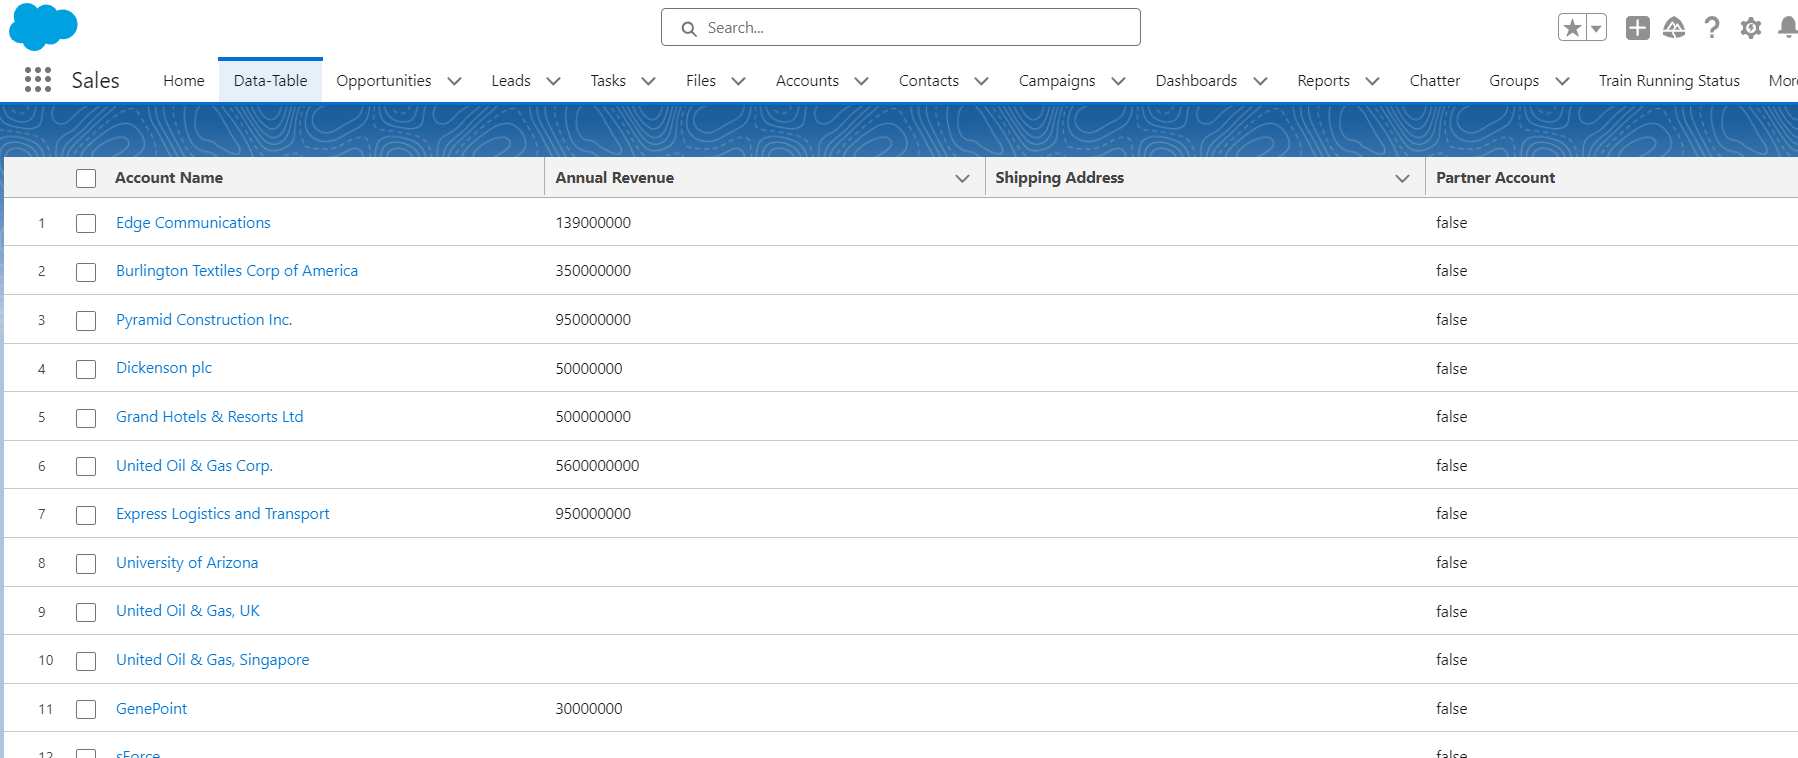Expand the Groups tab dropdown chevron
This screenshot has width=1798, height=758.
[x=1562, y=81]
